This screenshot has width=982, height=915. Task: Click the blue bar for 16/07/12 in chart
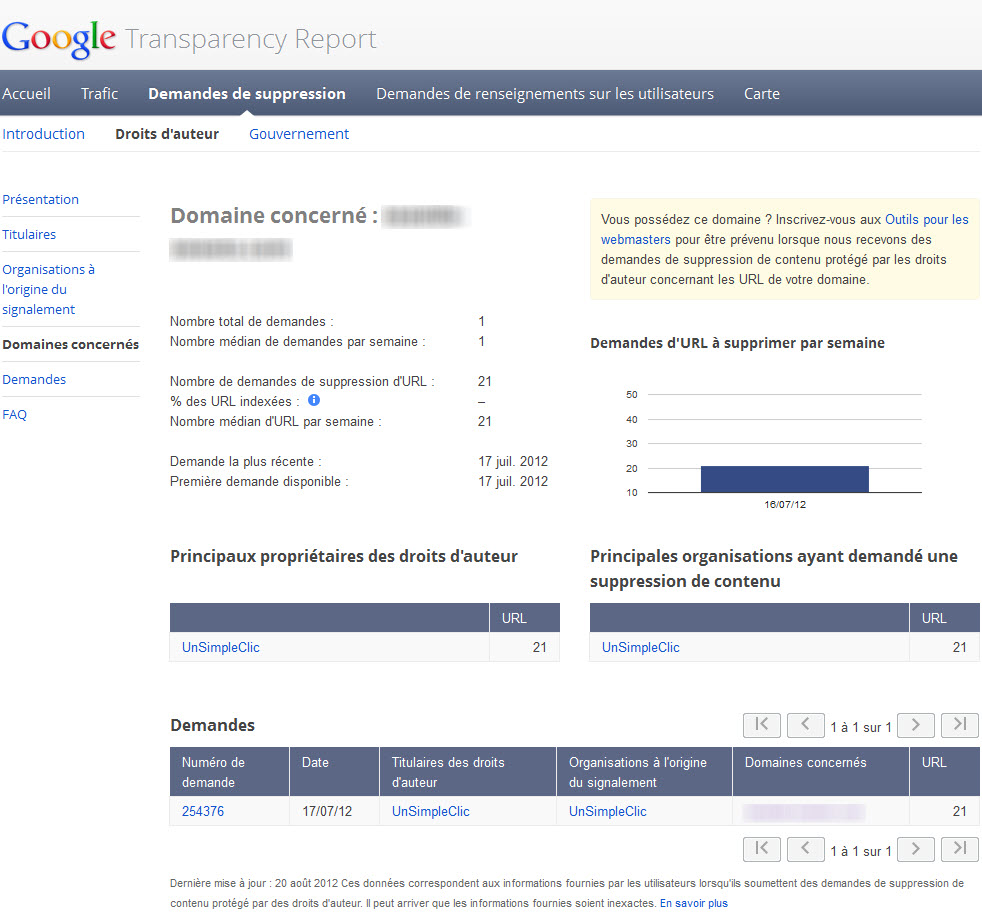point(784,479)
